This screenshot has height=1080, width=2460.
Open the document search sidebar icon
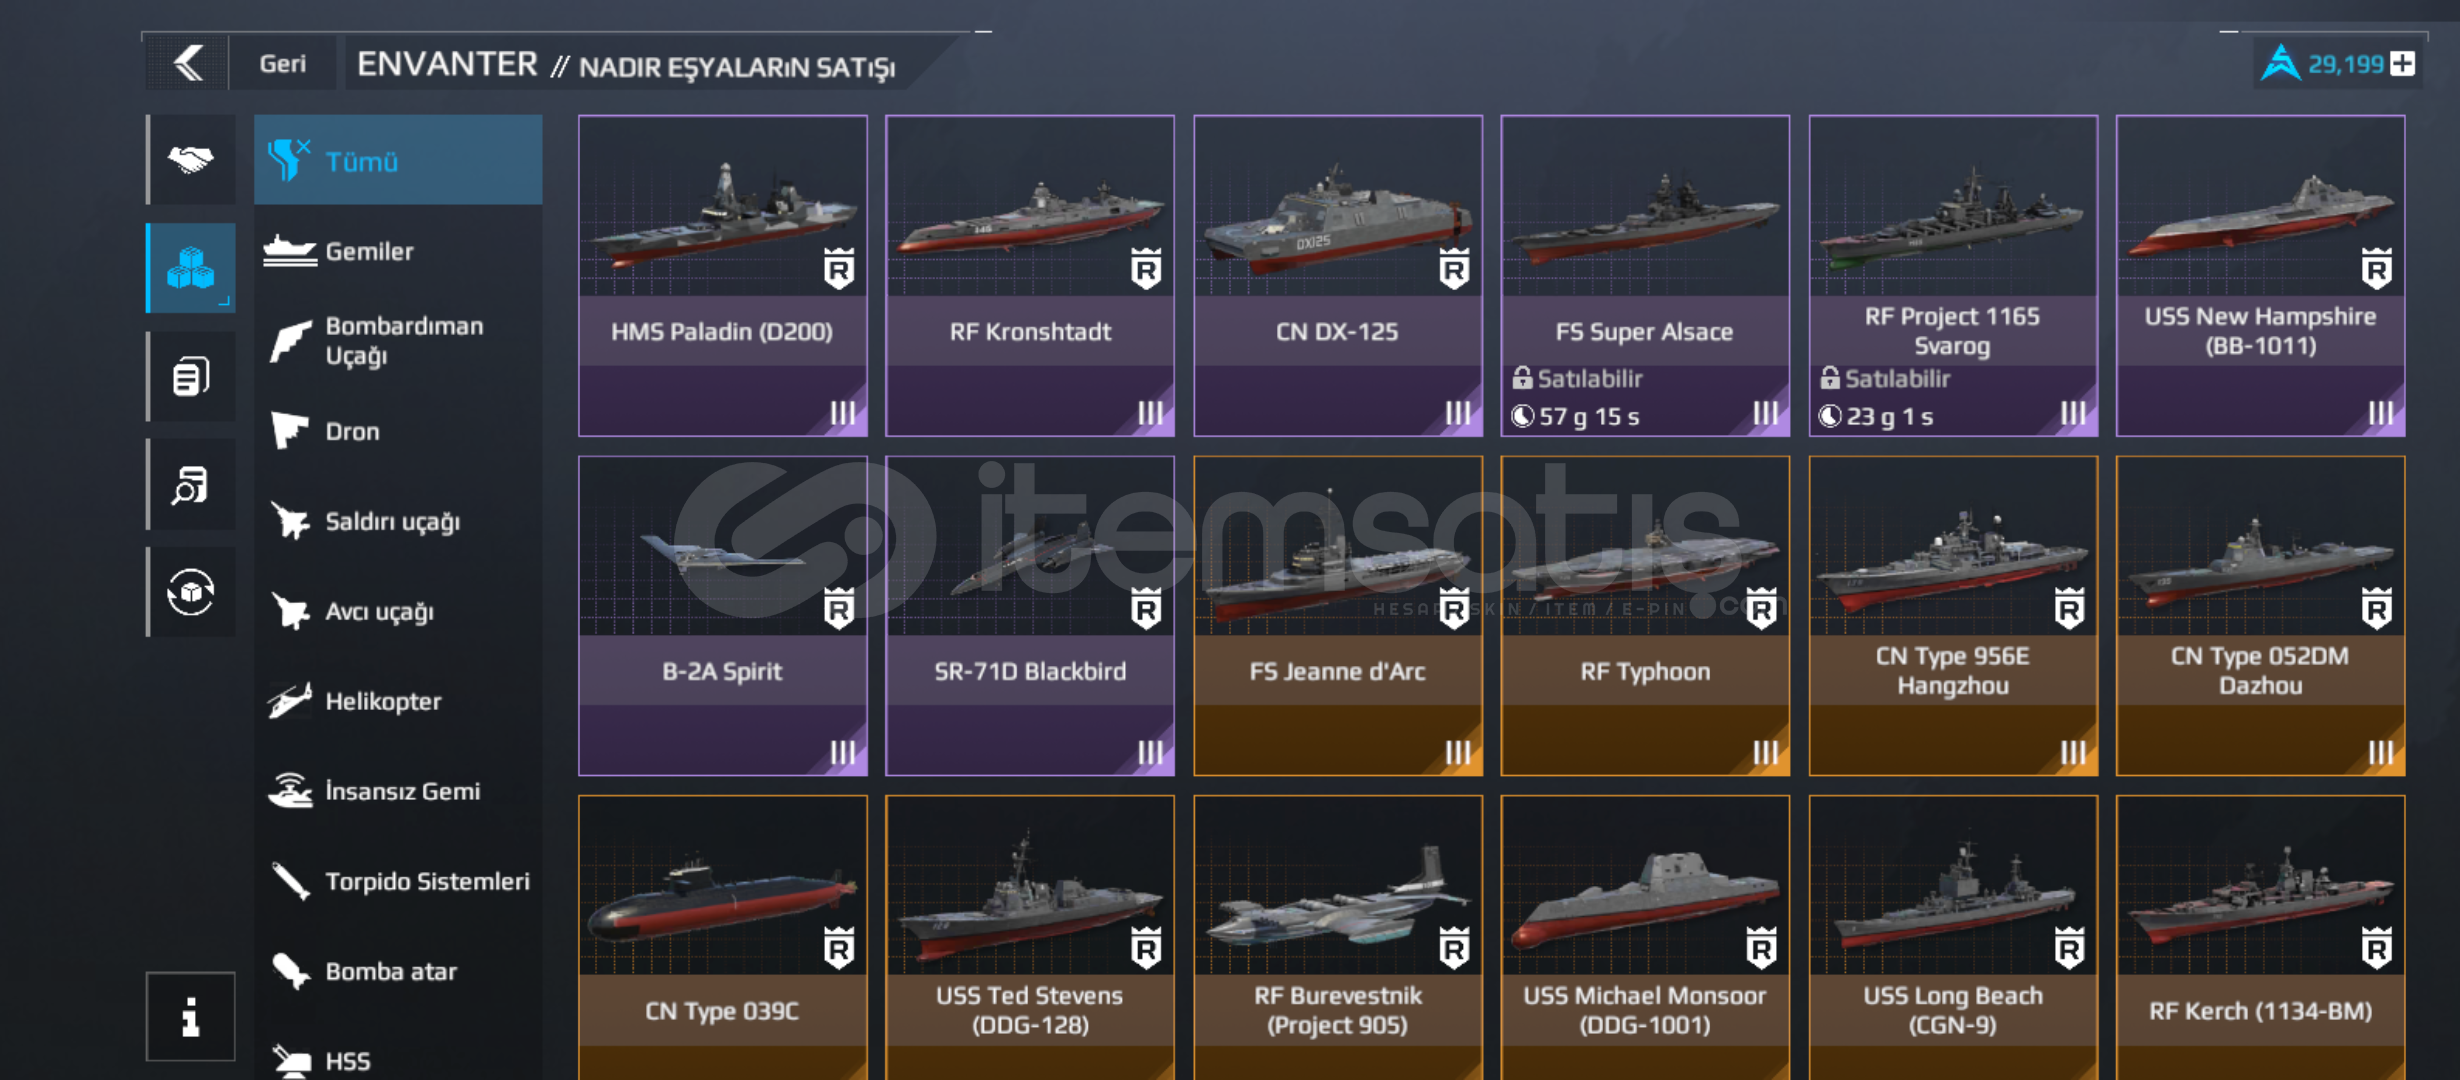pyautogui.click(x=191, y=484)
